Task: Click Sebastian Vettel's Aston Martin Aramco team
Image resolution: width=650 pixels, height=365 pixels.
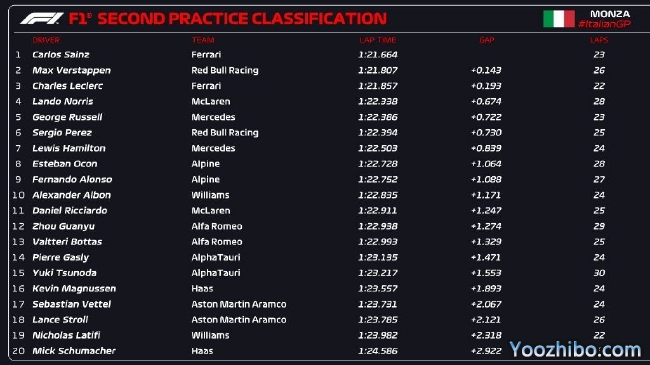Action: pos(239,304)
